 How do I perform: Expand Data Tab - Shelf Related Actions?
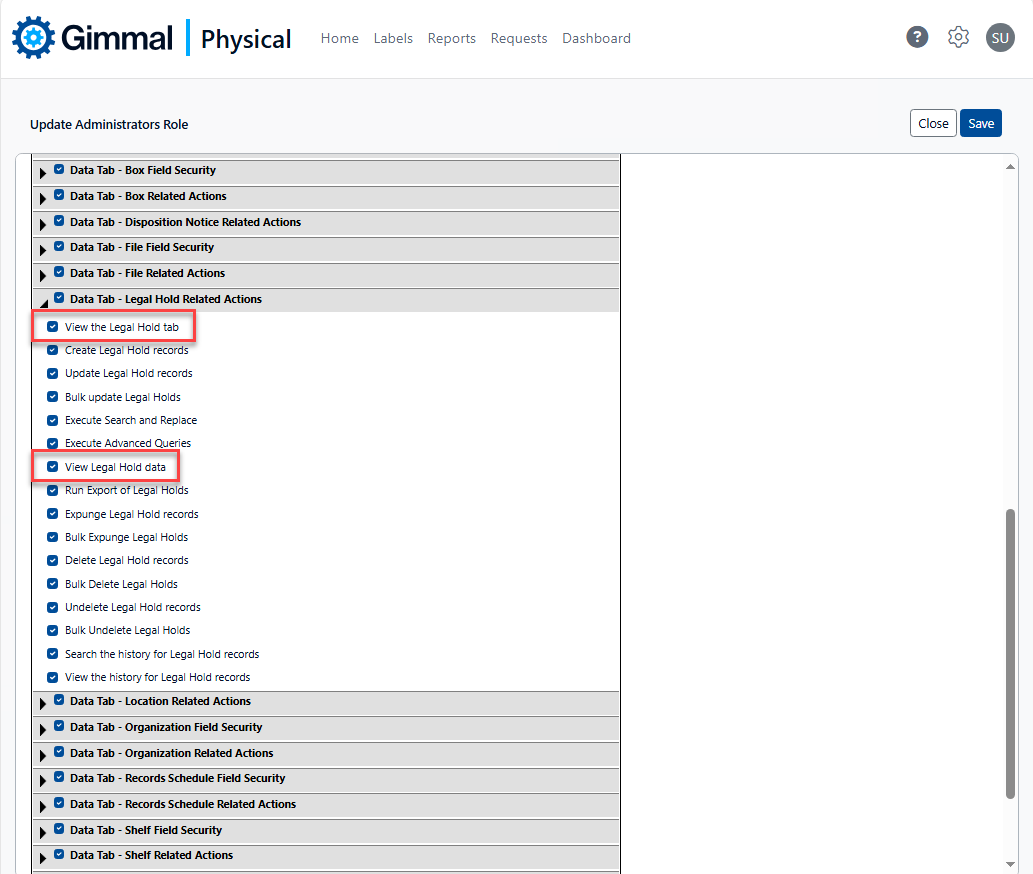[x=43, y=857]
